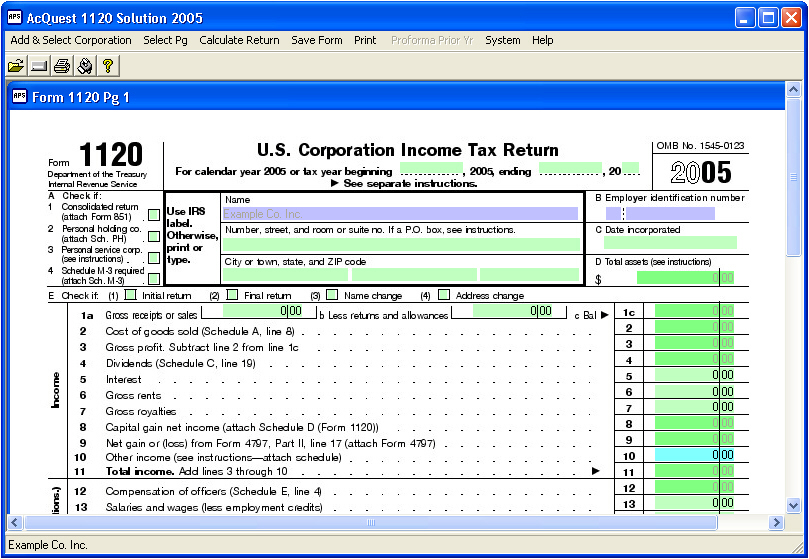Click the horizontal scrollbar right arrow
809x559 pixels.
click(776, 522)
